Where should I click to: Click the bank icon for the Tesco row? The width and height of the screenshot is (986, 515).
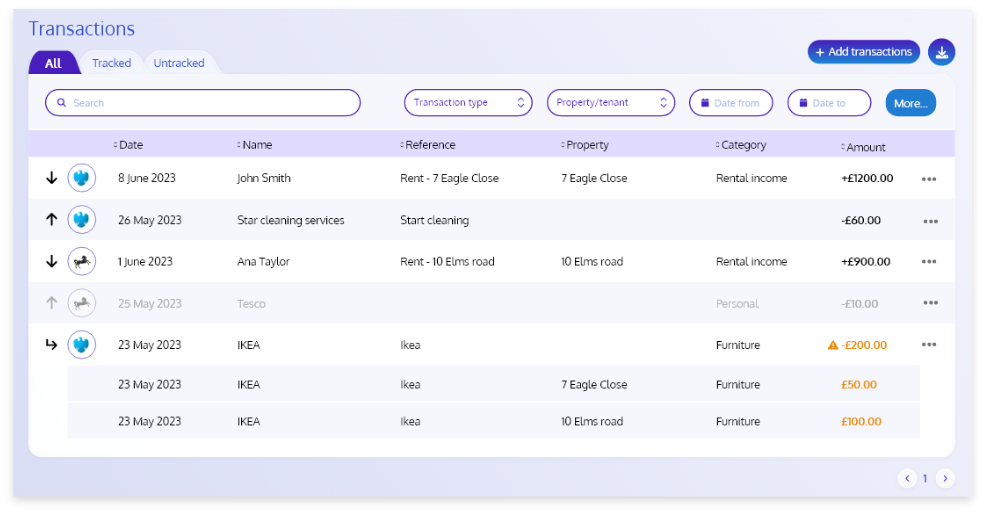pyautogui.click(x=81, y=303)
